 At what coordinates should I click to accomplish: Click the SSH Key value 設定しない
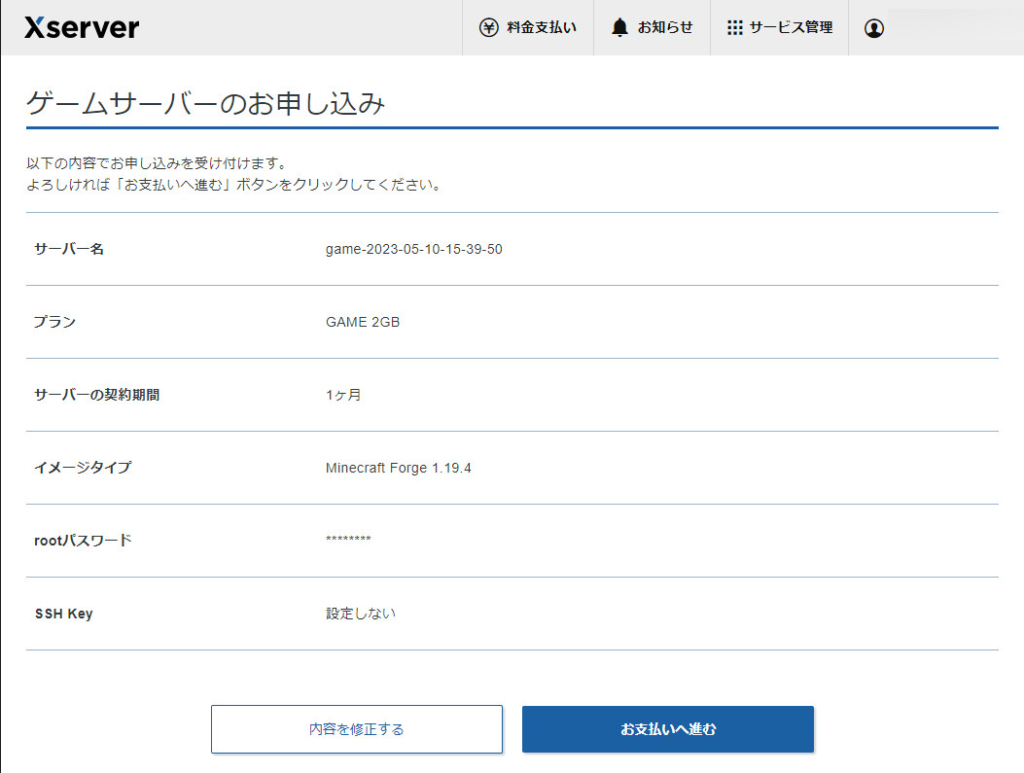click(362, 613)
